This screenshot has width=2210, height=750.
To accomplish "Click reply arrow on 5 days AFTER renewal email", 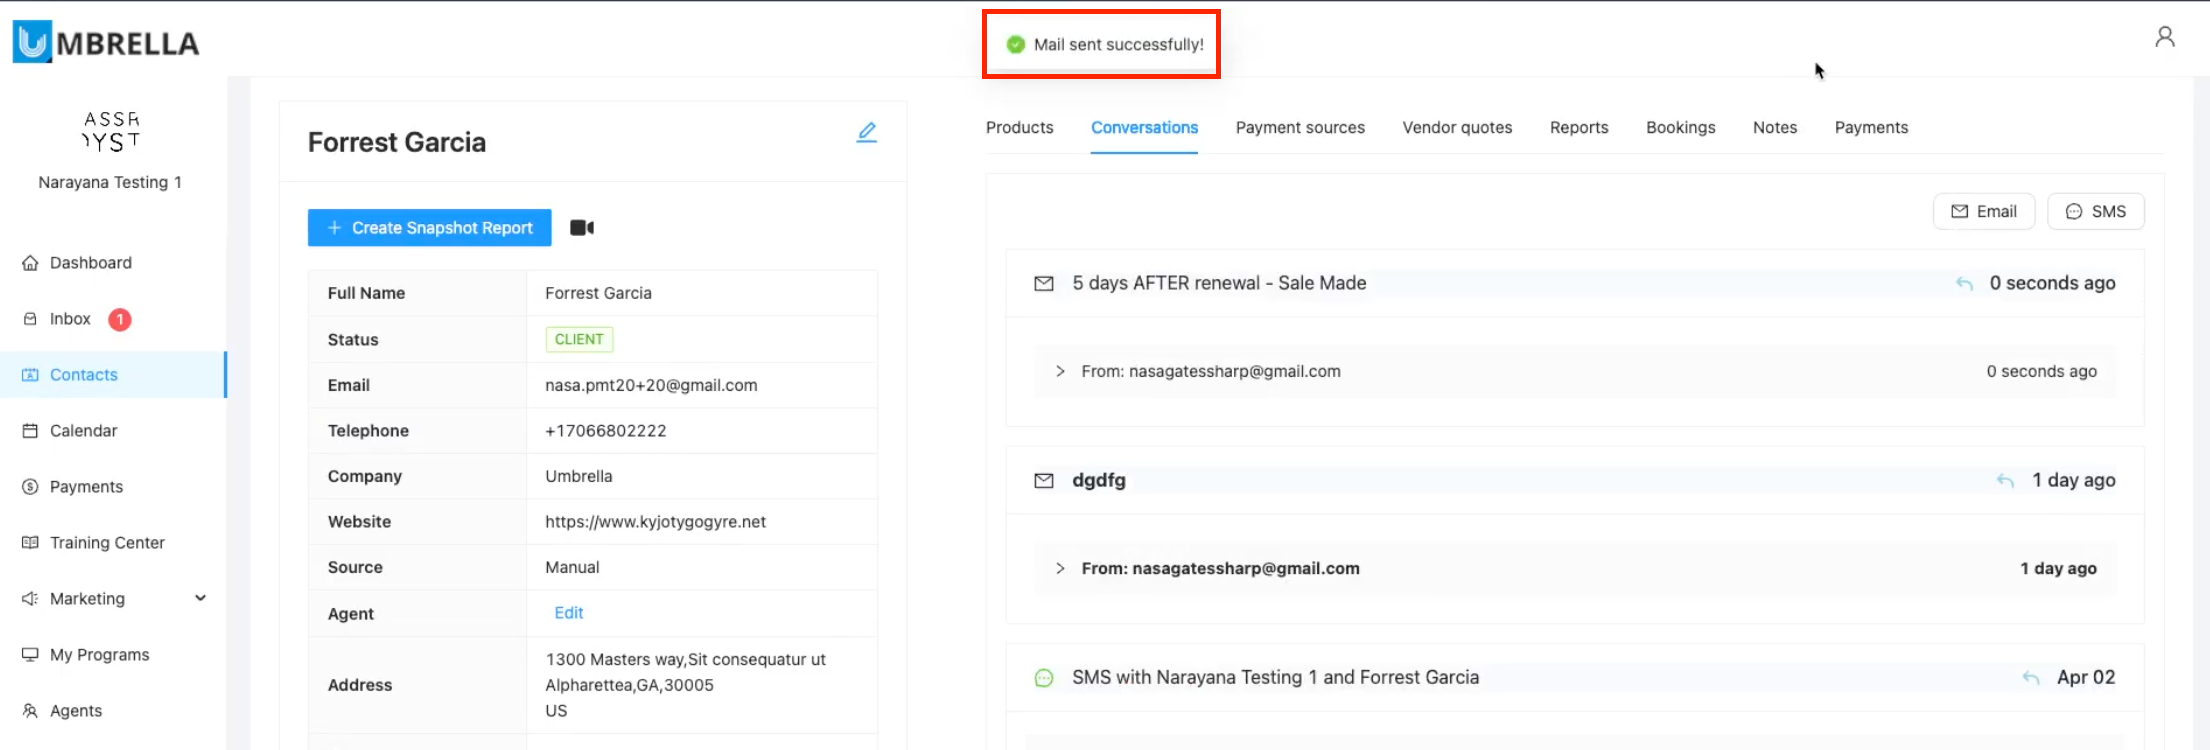I will [x=1964, y=284].
